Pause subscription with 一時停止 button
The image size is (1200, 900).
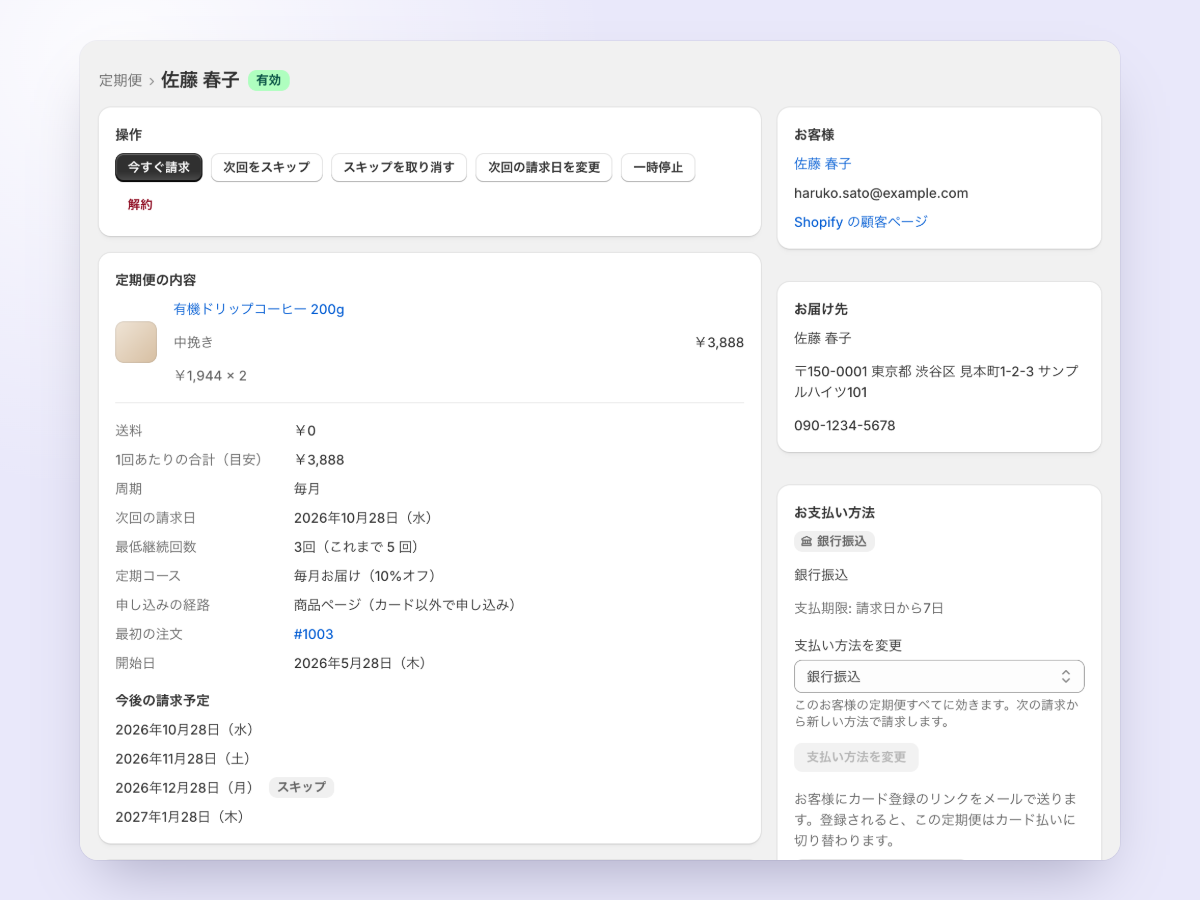(x=658, y=168)
